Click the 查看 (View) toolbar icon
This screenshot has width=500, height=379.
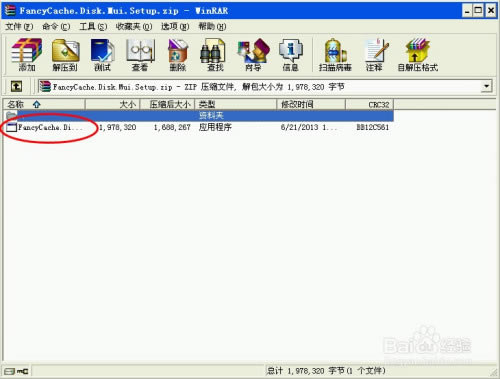click(140, 55)
